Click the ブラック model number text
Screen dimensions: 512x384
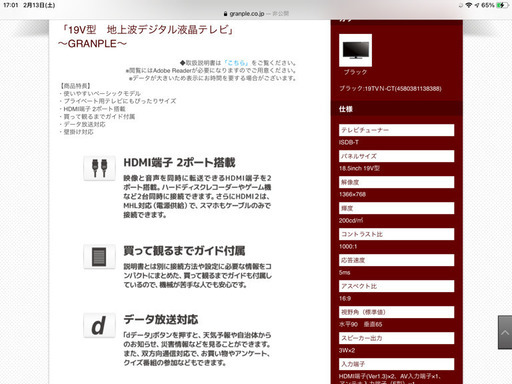pyautogui.click(x=390, y=89)
